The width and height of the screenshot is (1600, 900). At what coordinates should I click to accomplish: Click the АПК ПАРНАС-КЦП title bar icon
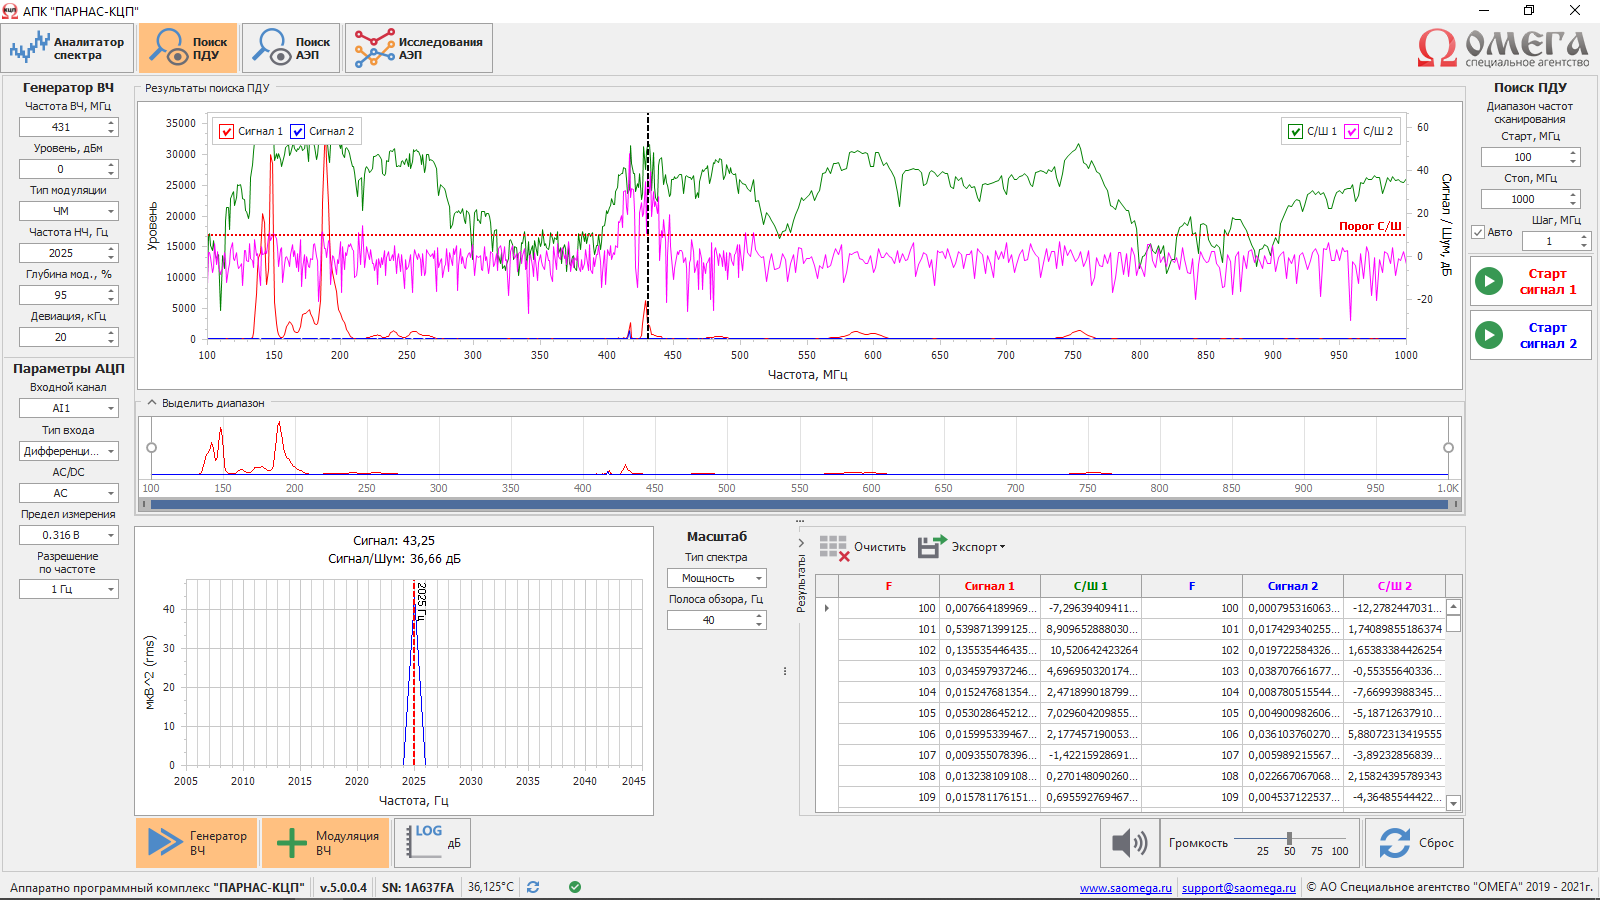[9, 11]
